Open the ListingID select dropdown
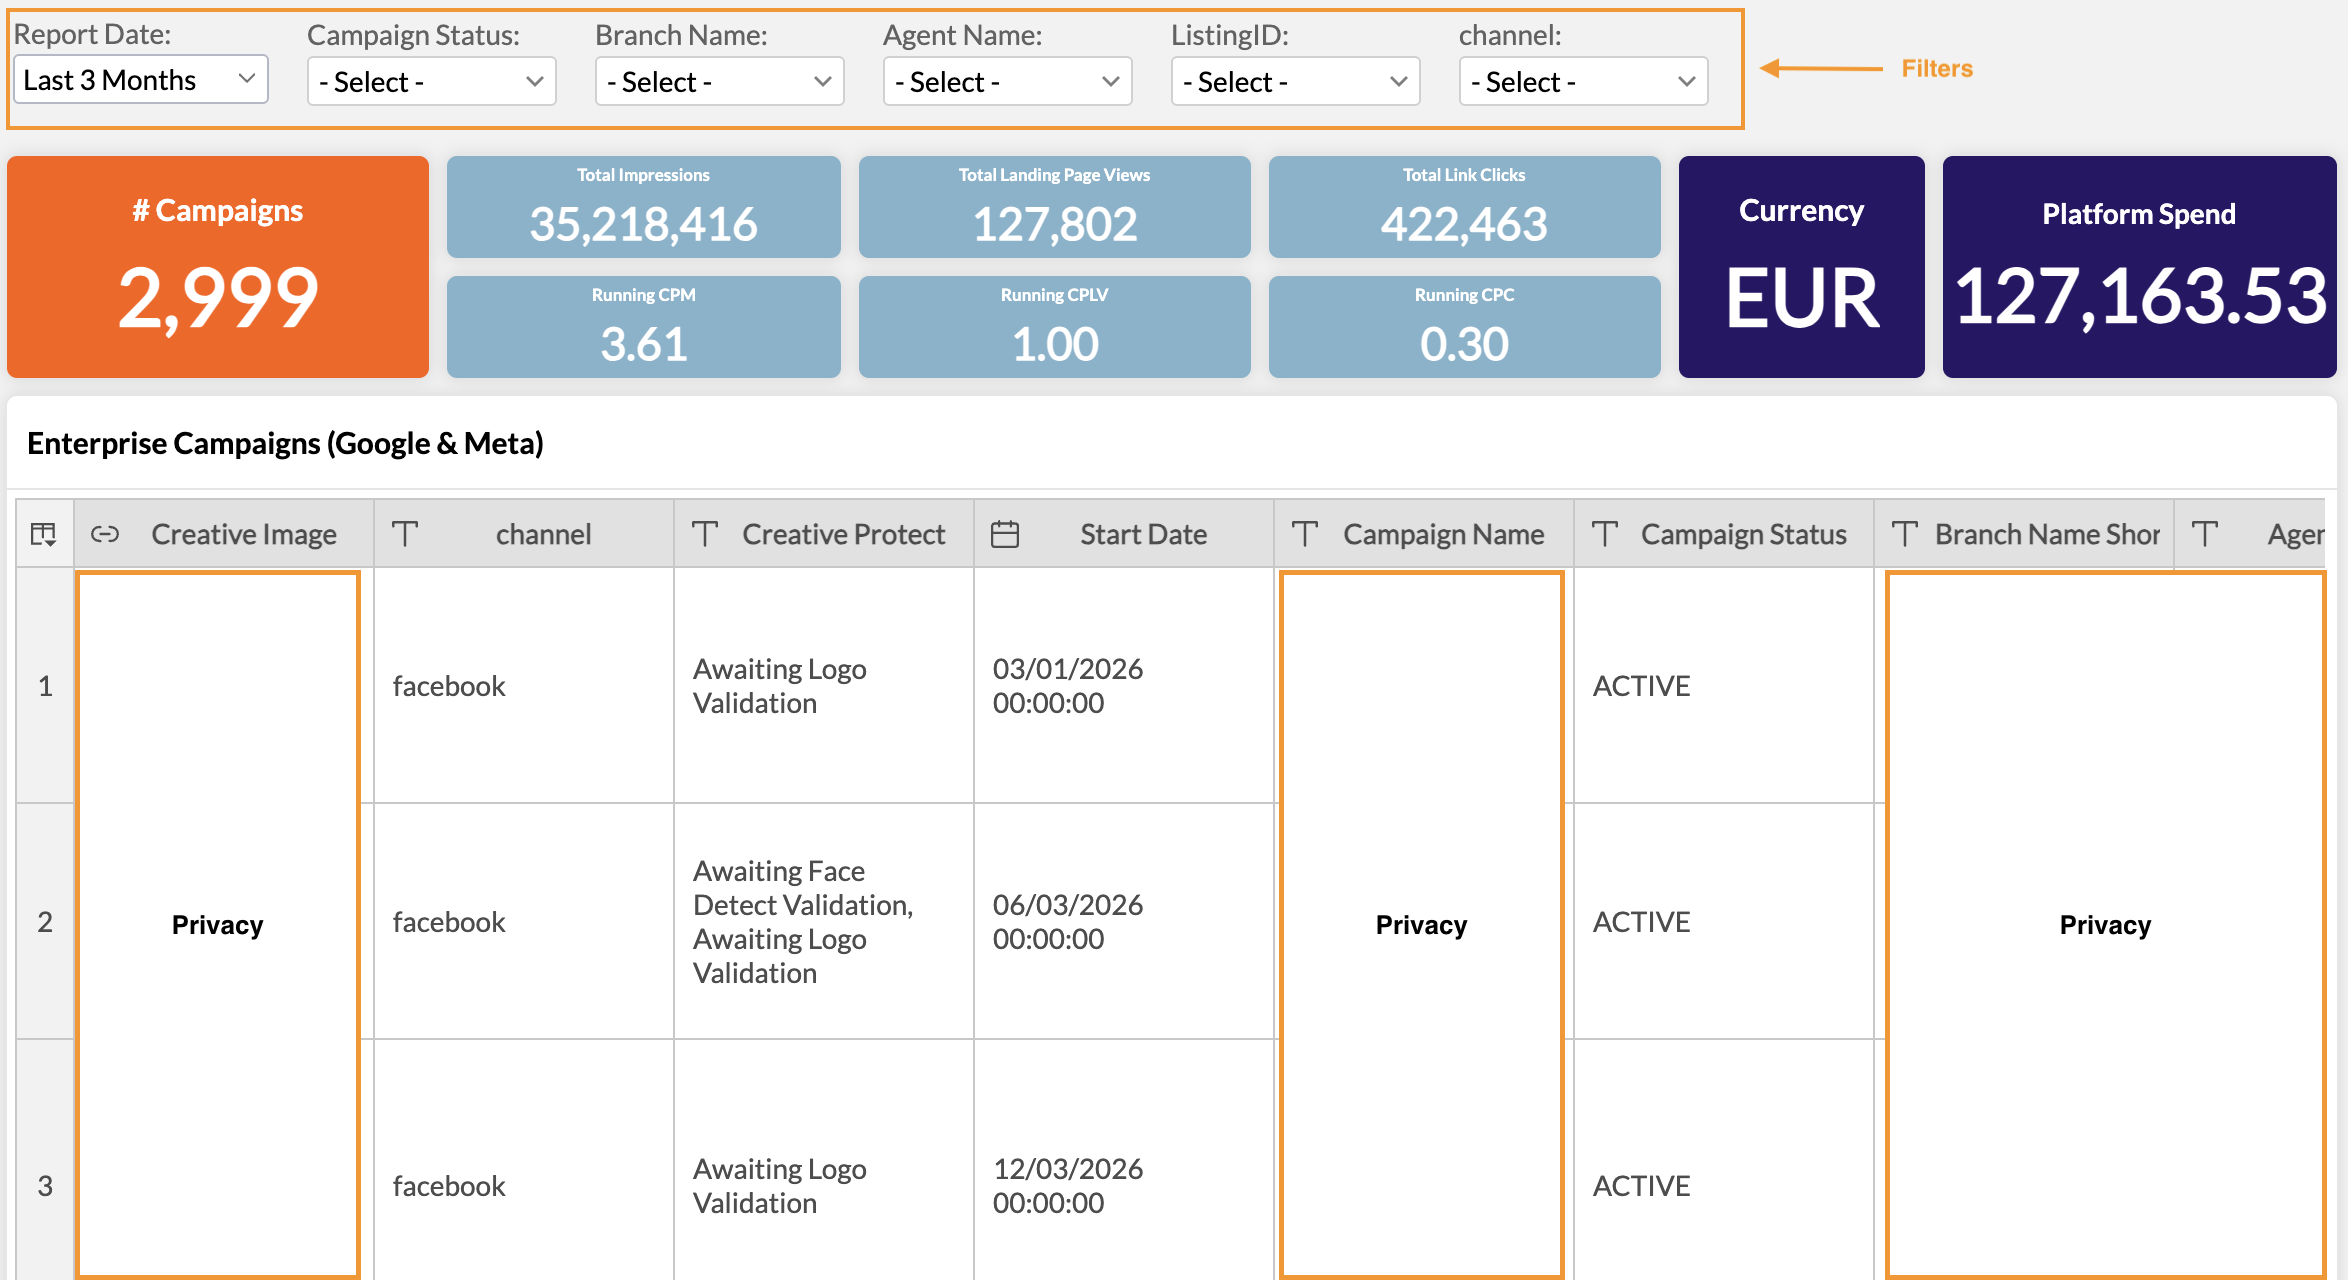Screen dimensions: 2348x1280 [x=1295, y=82]
